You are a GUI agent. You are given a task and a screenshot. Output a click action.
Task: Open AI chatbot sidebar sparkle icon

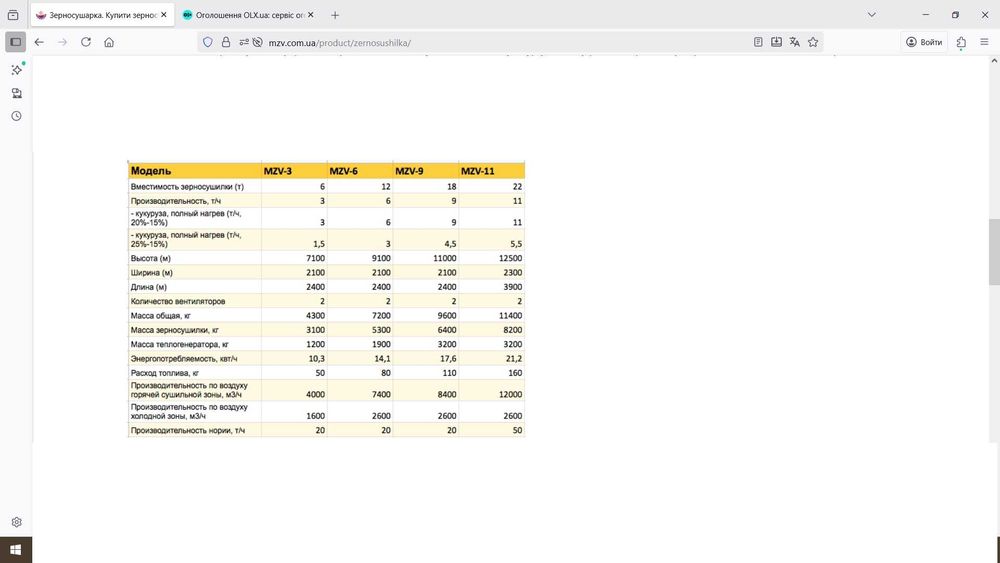point(17,69)
